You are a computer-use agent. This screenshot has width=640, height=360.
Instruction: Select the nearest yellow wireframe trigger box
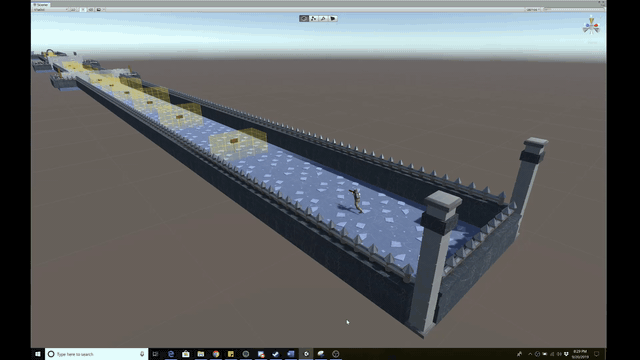click(x=238, y=144)
